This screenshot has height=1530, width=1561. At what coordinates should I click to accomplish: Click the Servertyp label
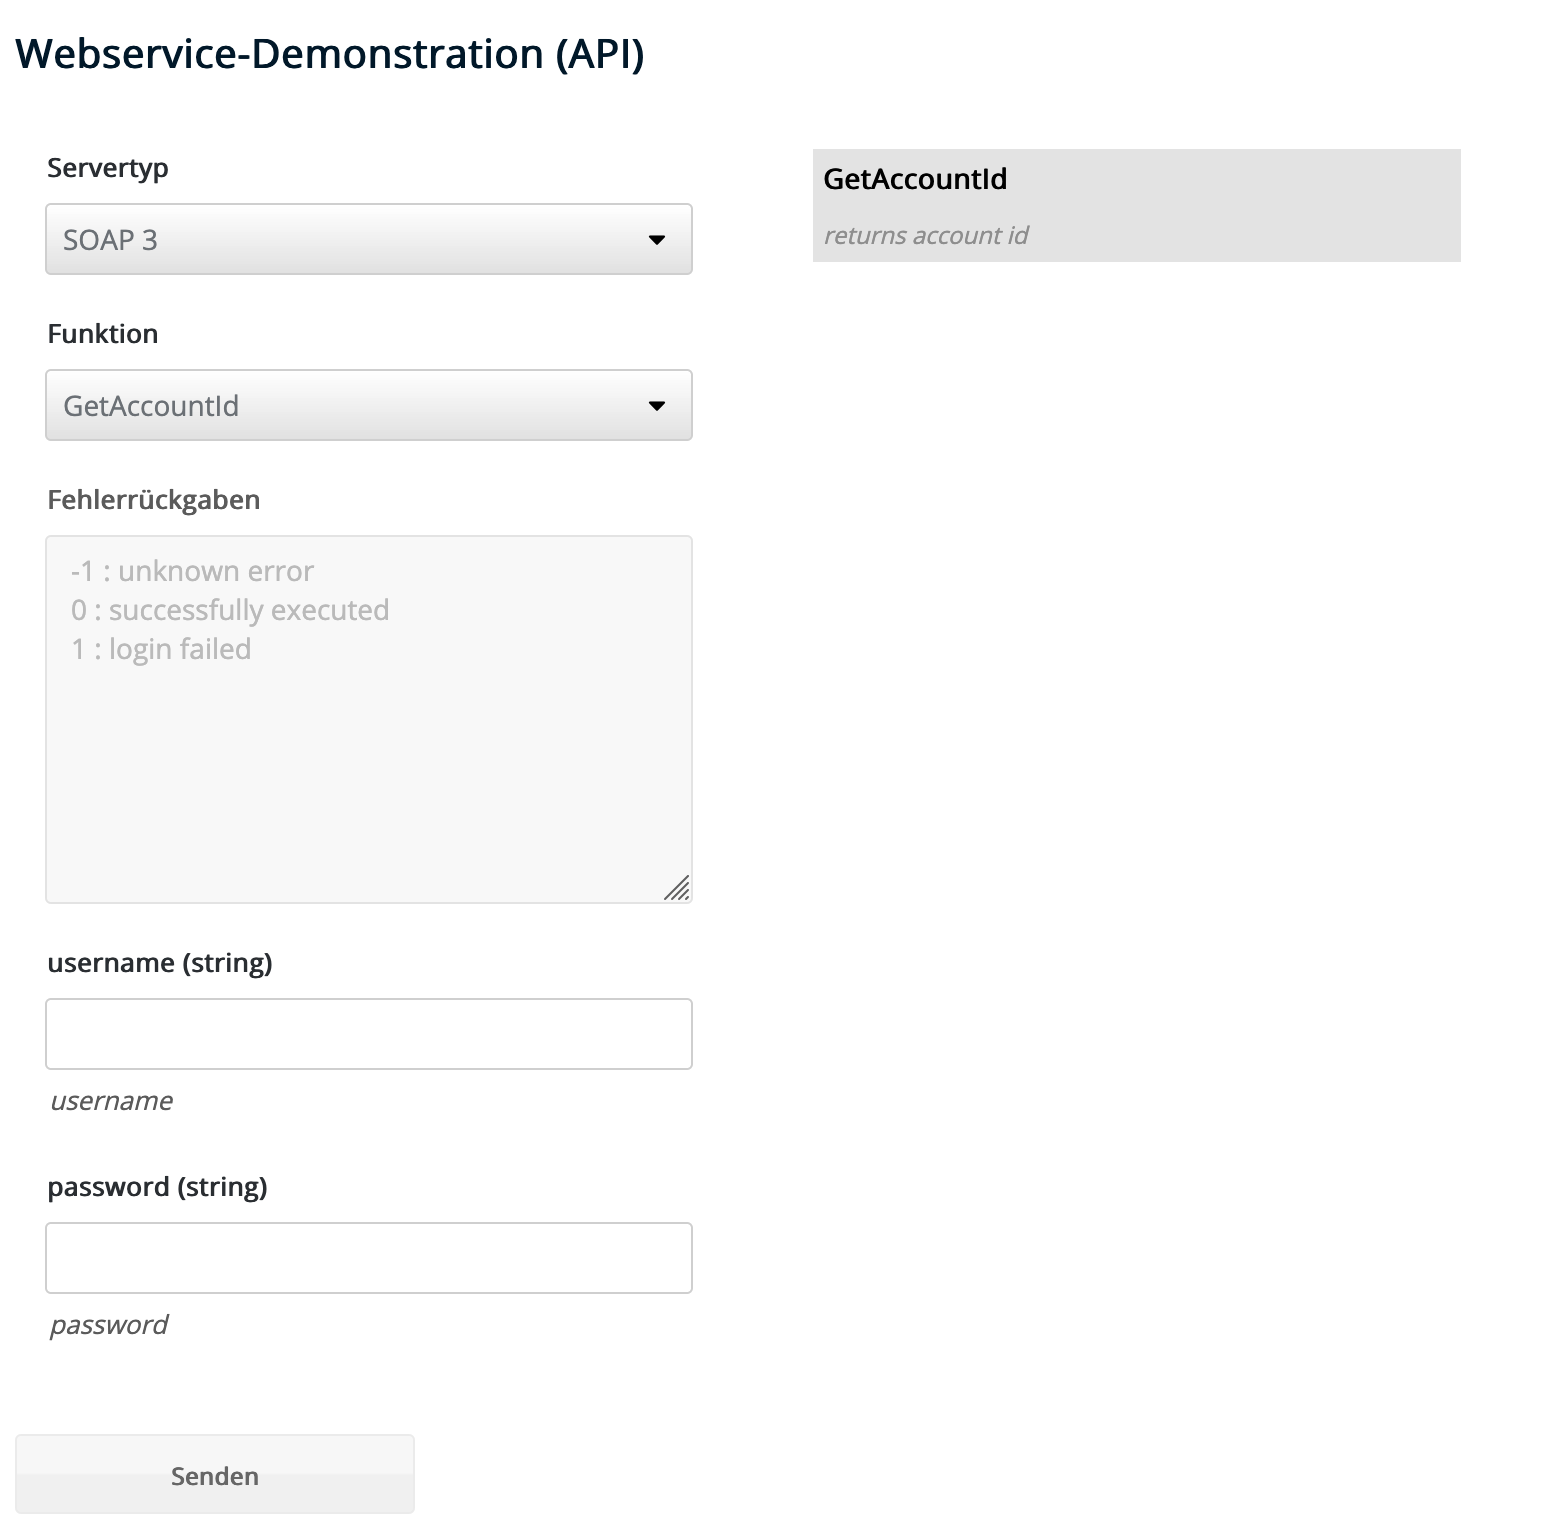[x=107, y=168]
